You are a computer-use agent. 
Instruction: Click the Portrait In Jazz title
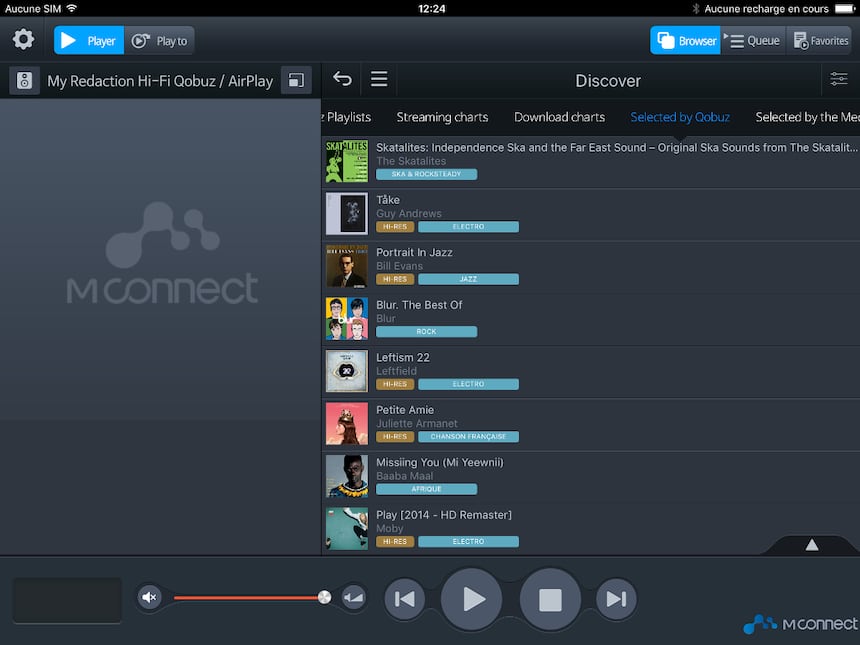[414, 252]
